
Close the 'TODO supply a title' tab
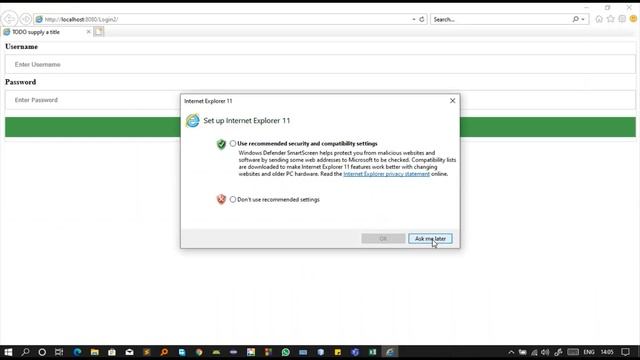coord(89,32)
